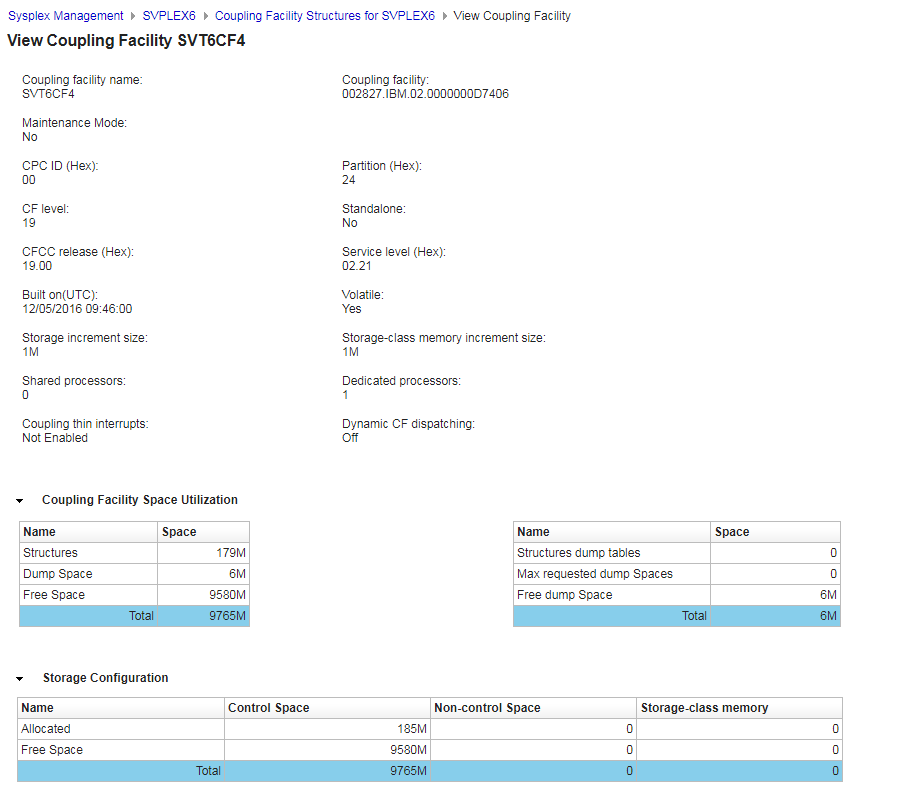Select the Structures dump tables row

pos(677,553)
